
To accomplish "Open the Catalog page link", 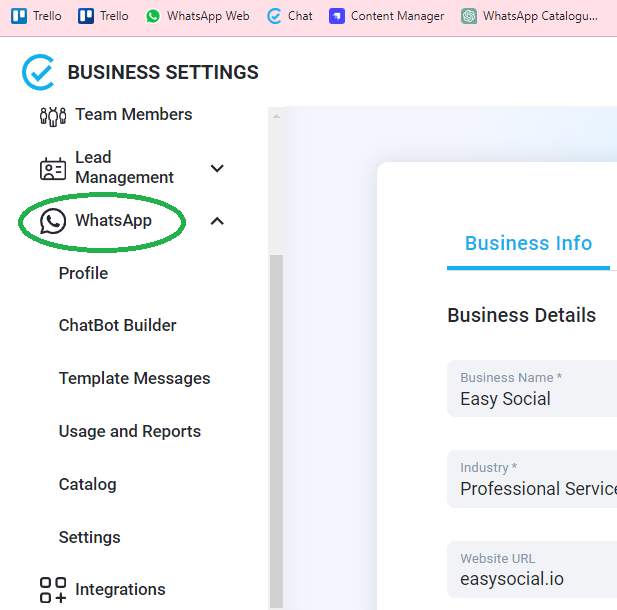I will coord(87,484).
